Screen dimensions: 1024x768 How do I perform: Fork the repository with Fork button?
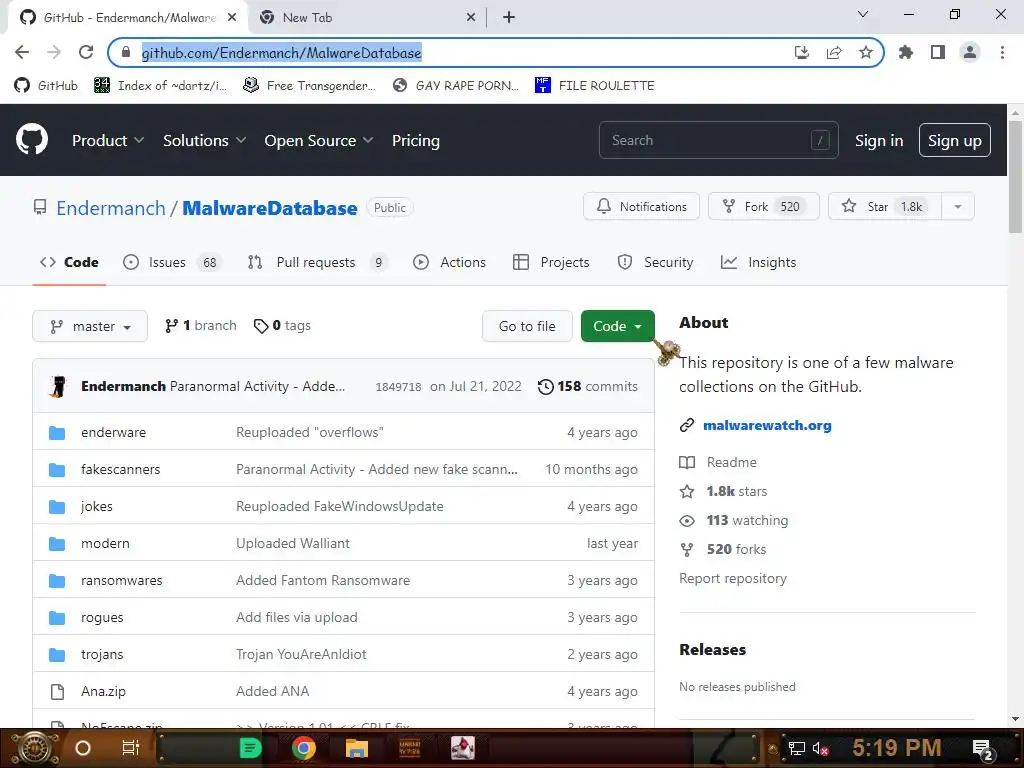coord(763,206)
